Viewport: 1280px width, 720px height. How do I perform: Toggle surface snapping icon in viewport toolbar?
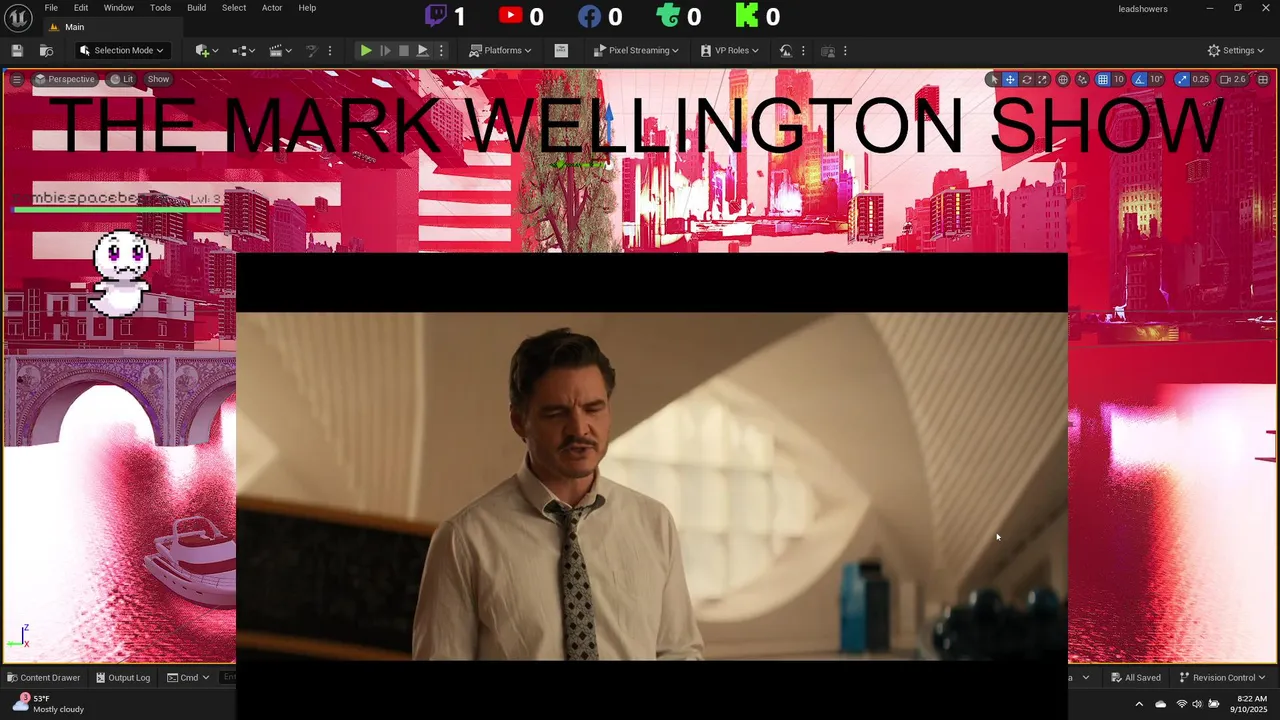coord(1082,79)
